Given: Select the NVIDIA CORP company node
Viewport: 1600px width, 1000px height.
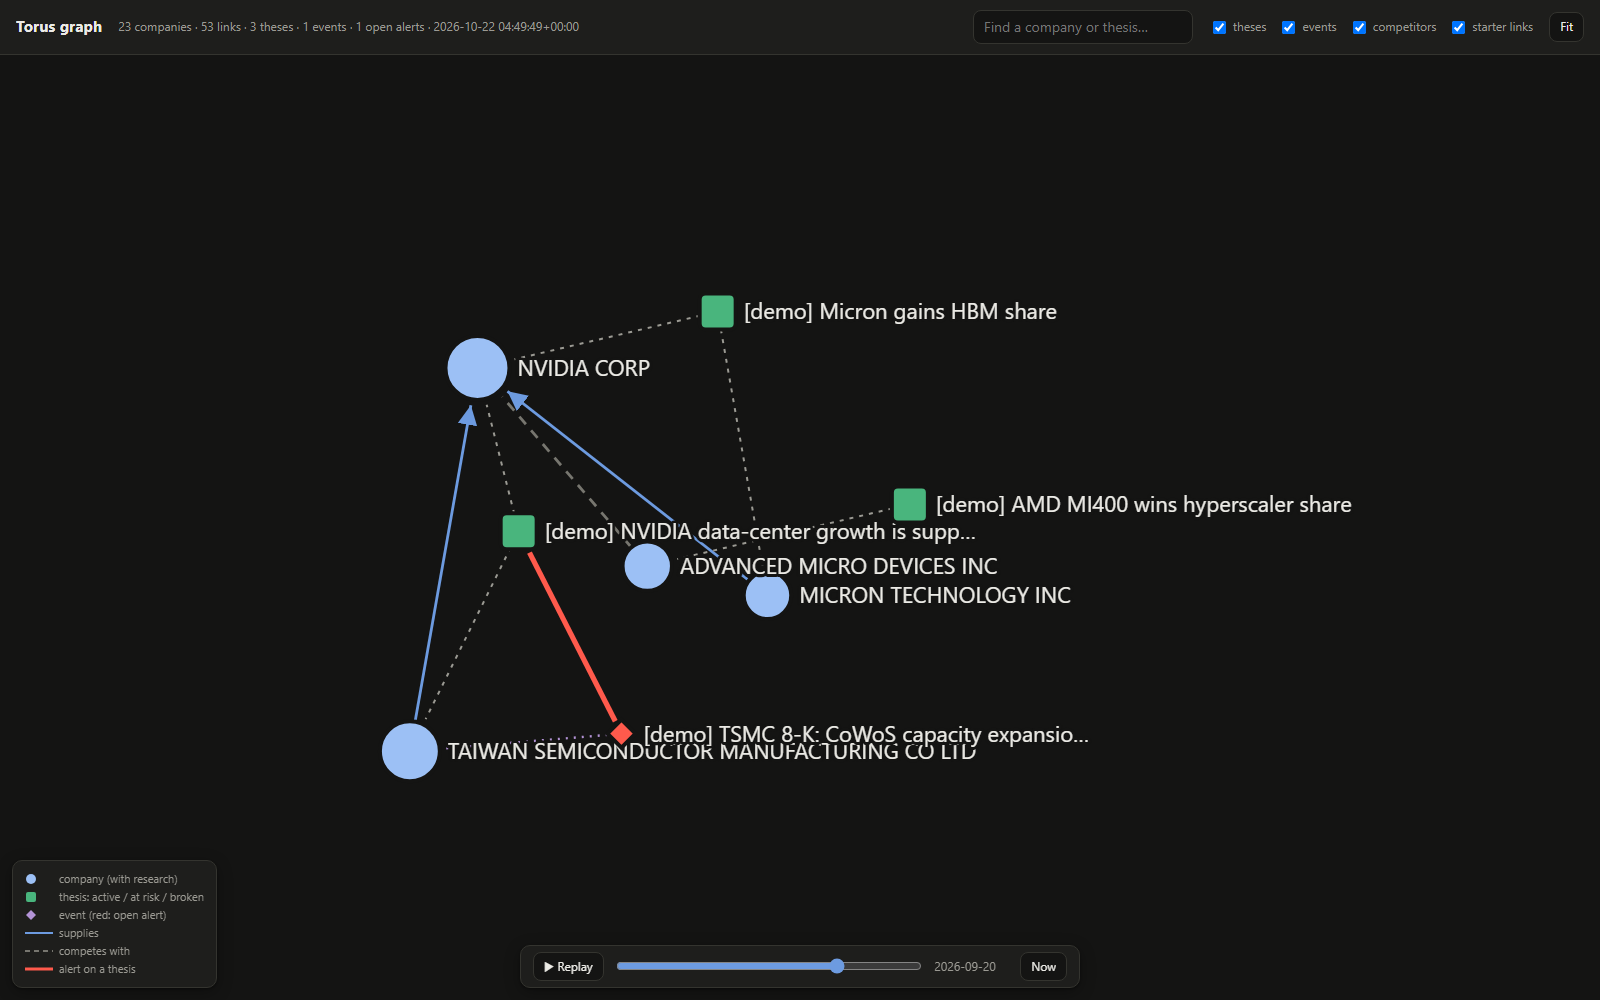Looking at the screenshot, I should 477,368.
